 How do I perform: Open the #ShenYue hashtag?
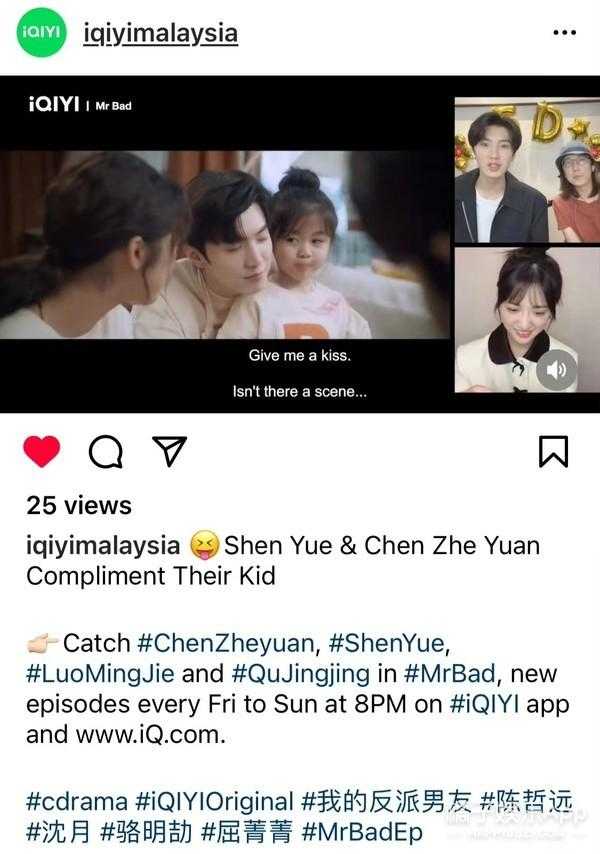coord(386,643)
